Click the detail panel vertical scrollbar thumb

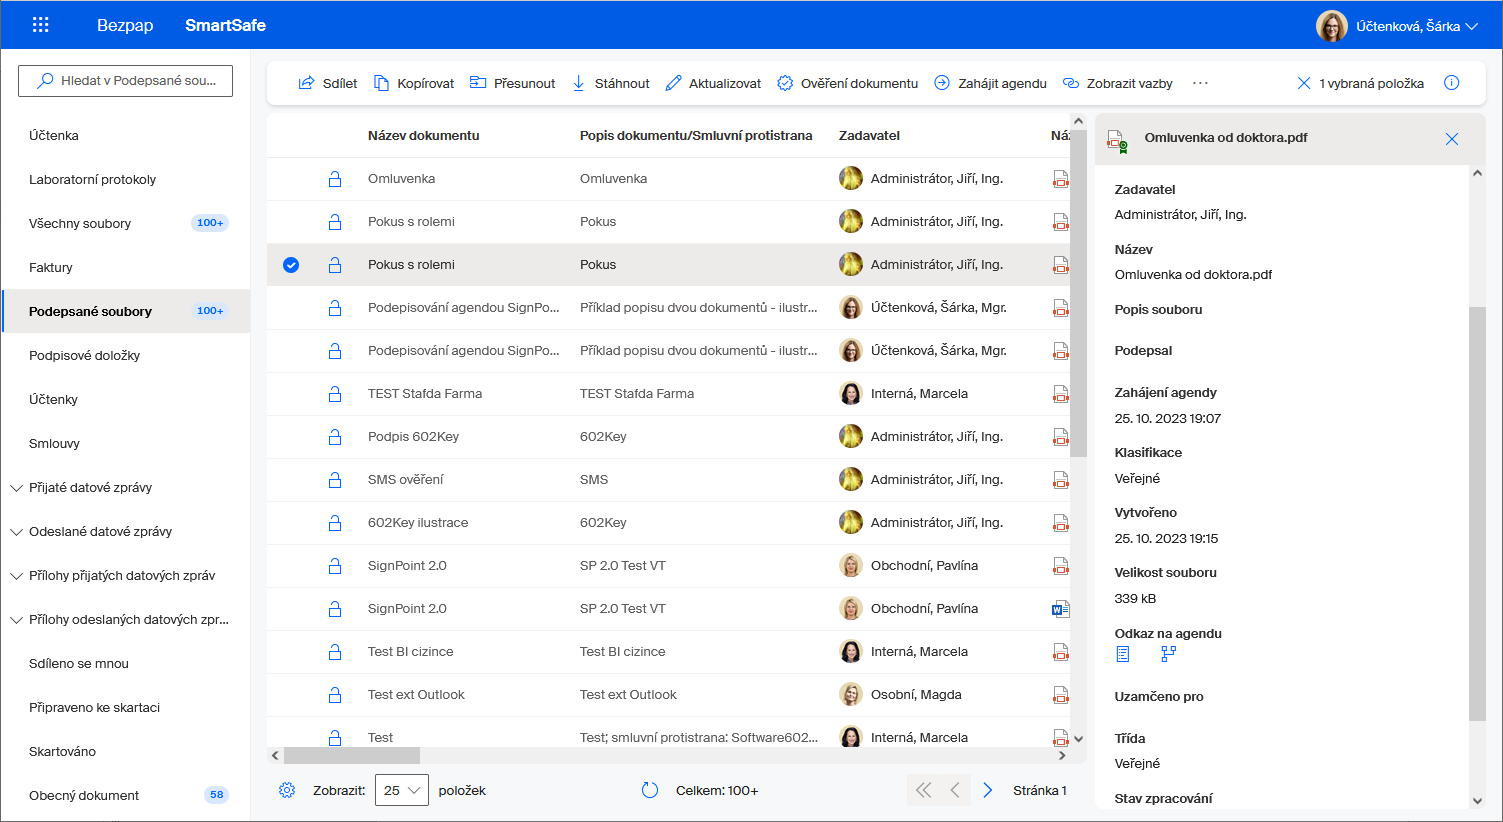[1477, 514]
